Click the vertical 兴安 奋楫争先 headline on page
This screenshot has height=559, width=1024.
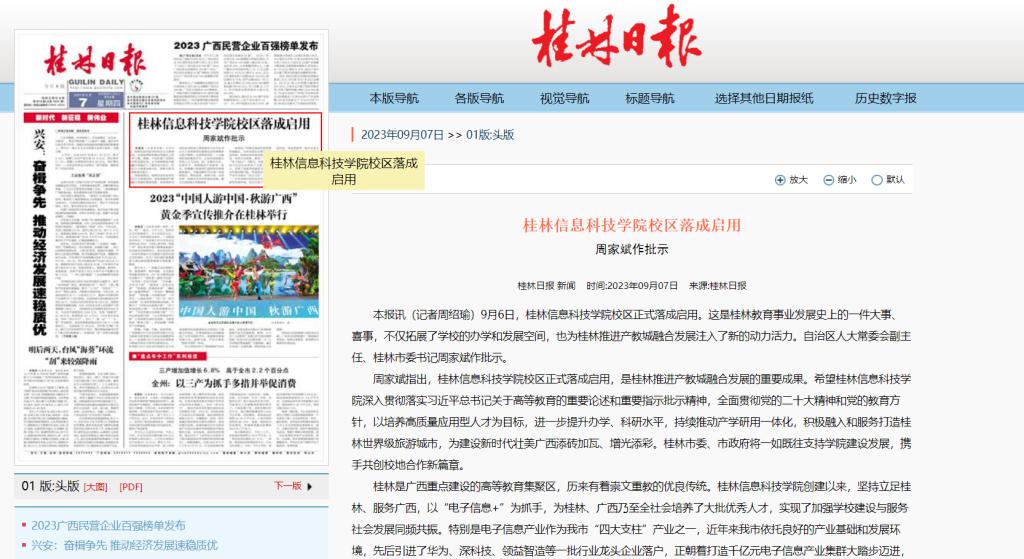pyautogui.click(x=39, y=232)
